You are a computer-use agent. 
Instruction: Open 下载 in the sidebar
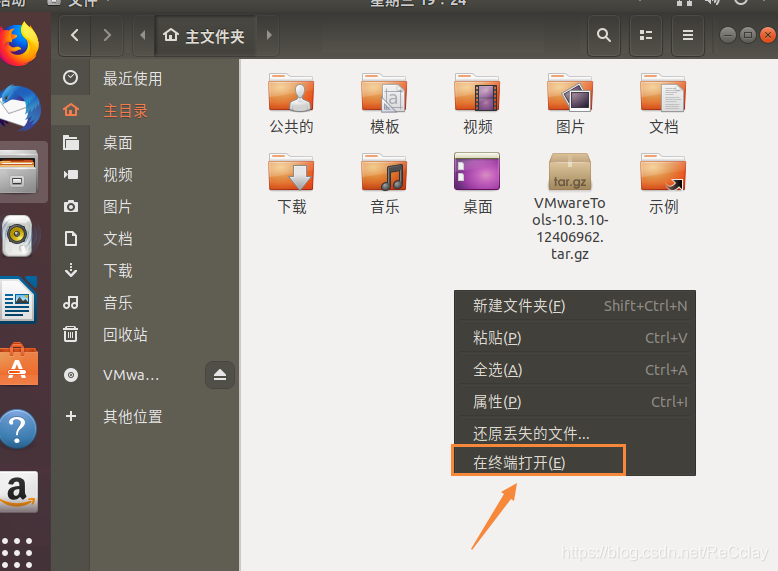pyautogui.click(x=145, y=270)
